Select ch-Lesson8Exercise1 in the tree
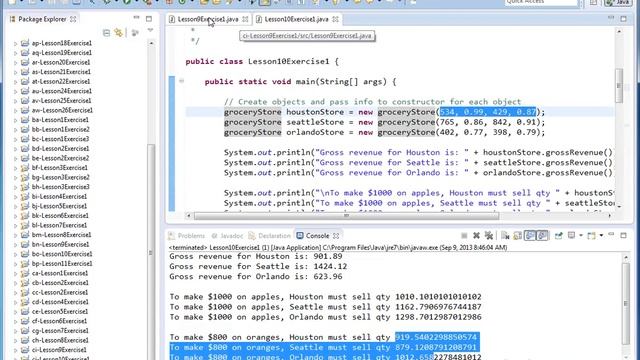Image resolution: width=640 pixels, height=360 pixels. point(60,340)
